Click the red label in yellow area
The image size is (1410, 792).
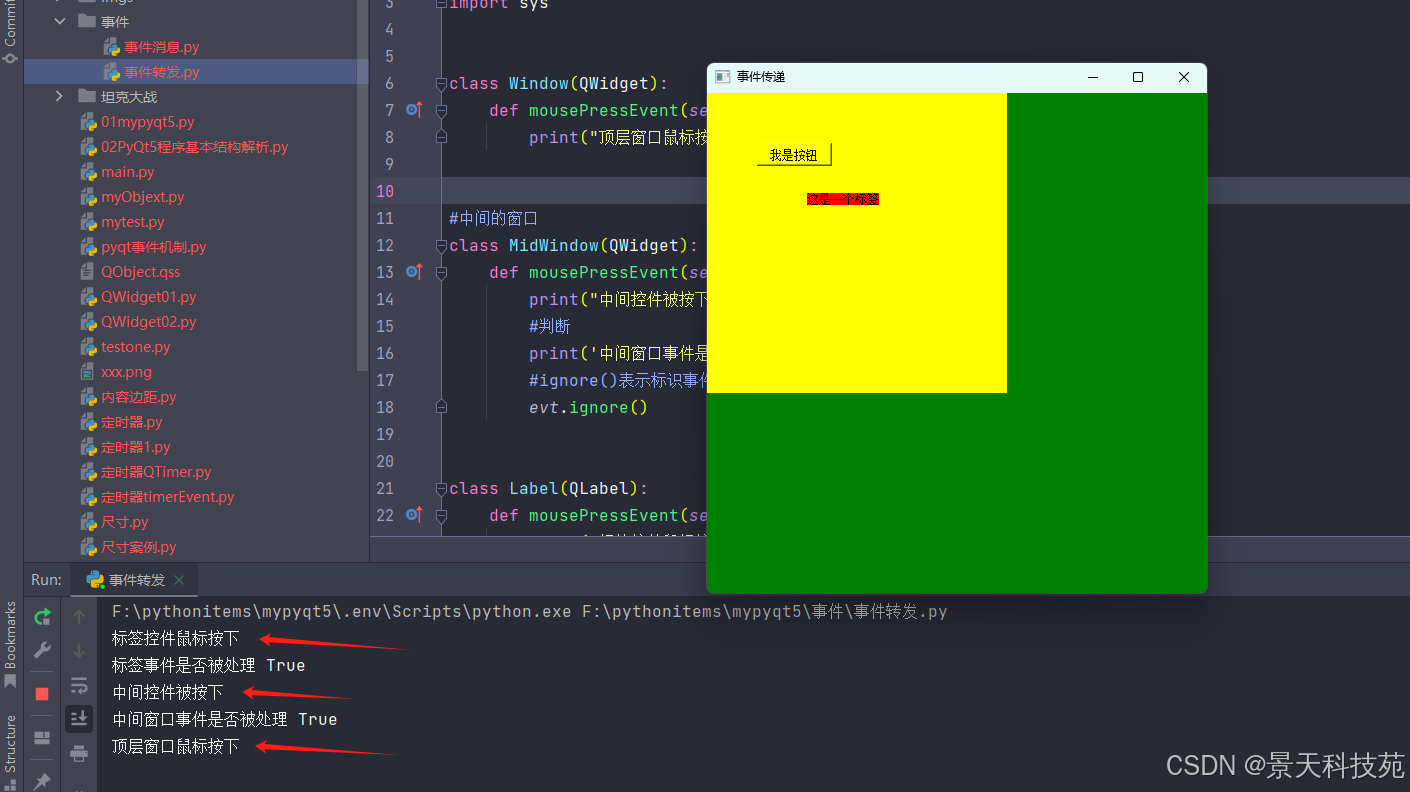pyautogui.click(x=842, y=199)
